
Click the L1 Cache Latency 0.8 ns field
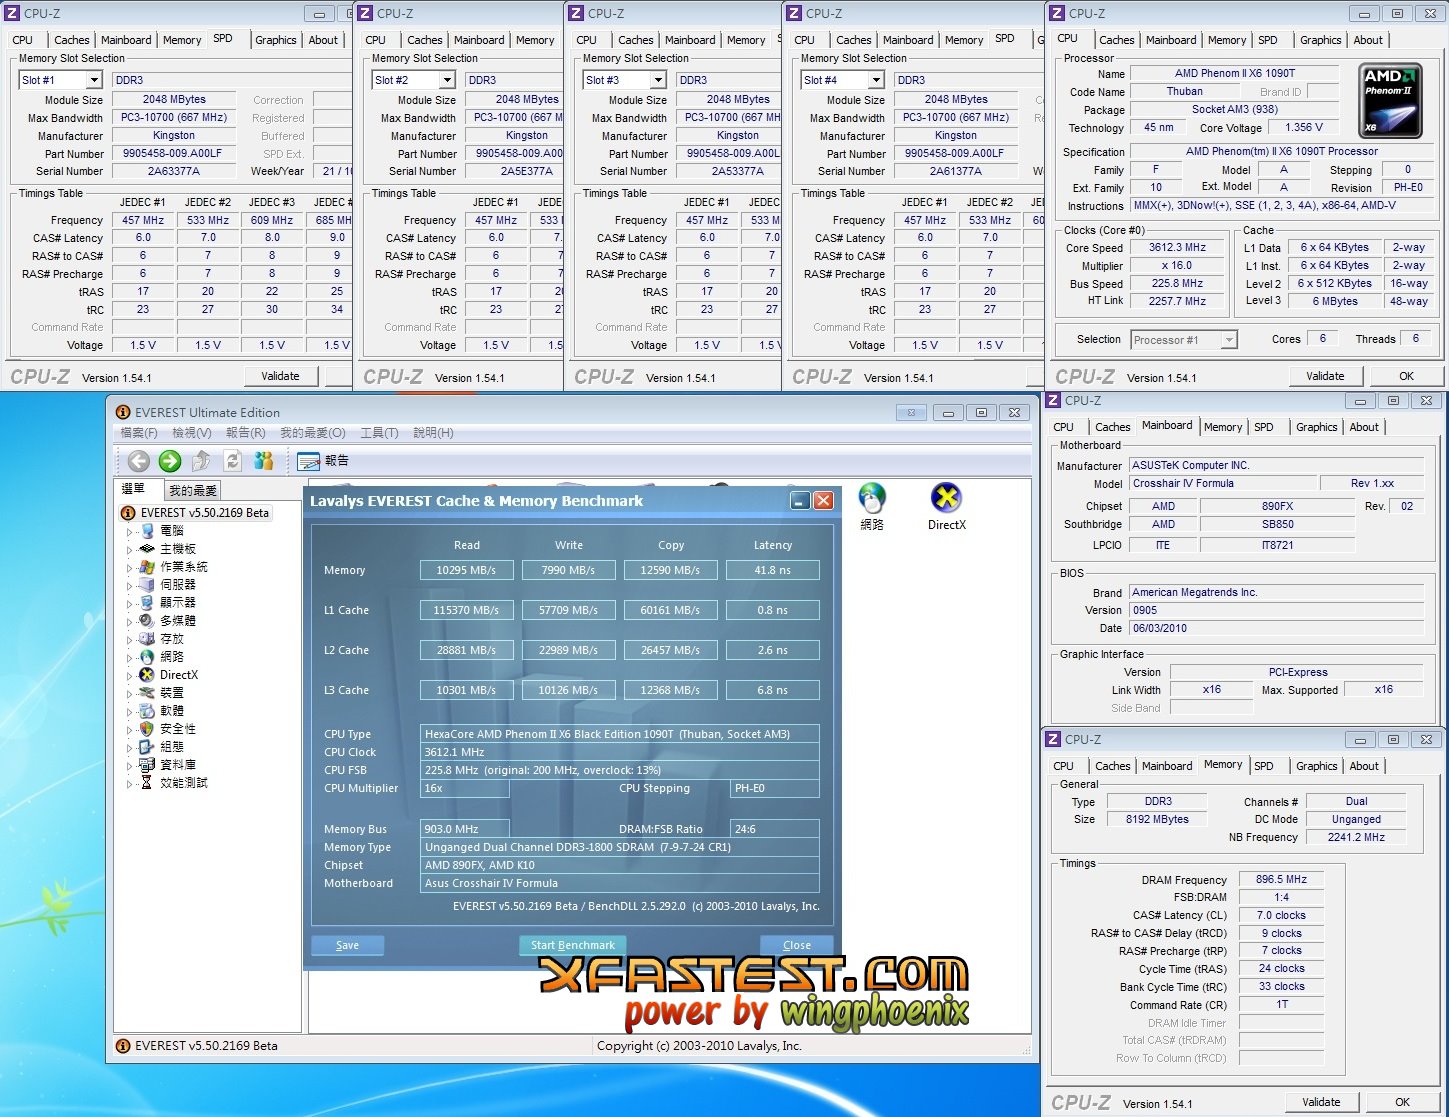(x=773, y=610)
